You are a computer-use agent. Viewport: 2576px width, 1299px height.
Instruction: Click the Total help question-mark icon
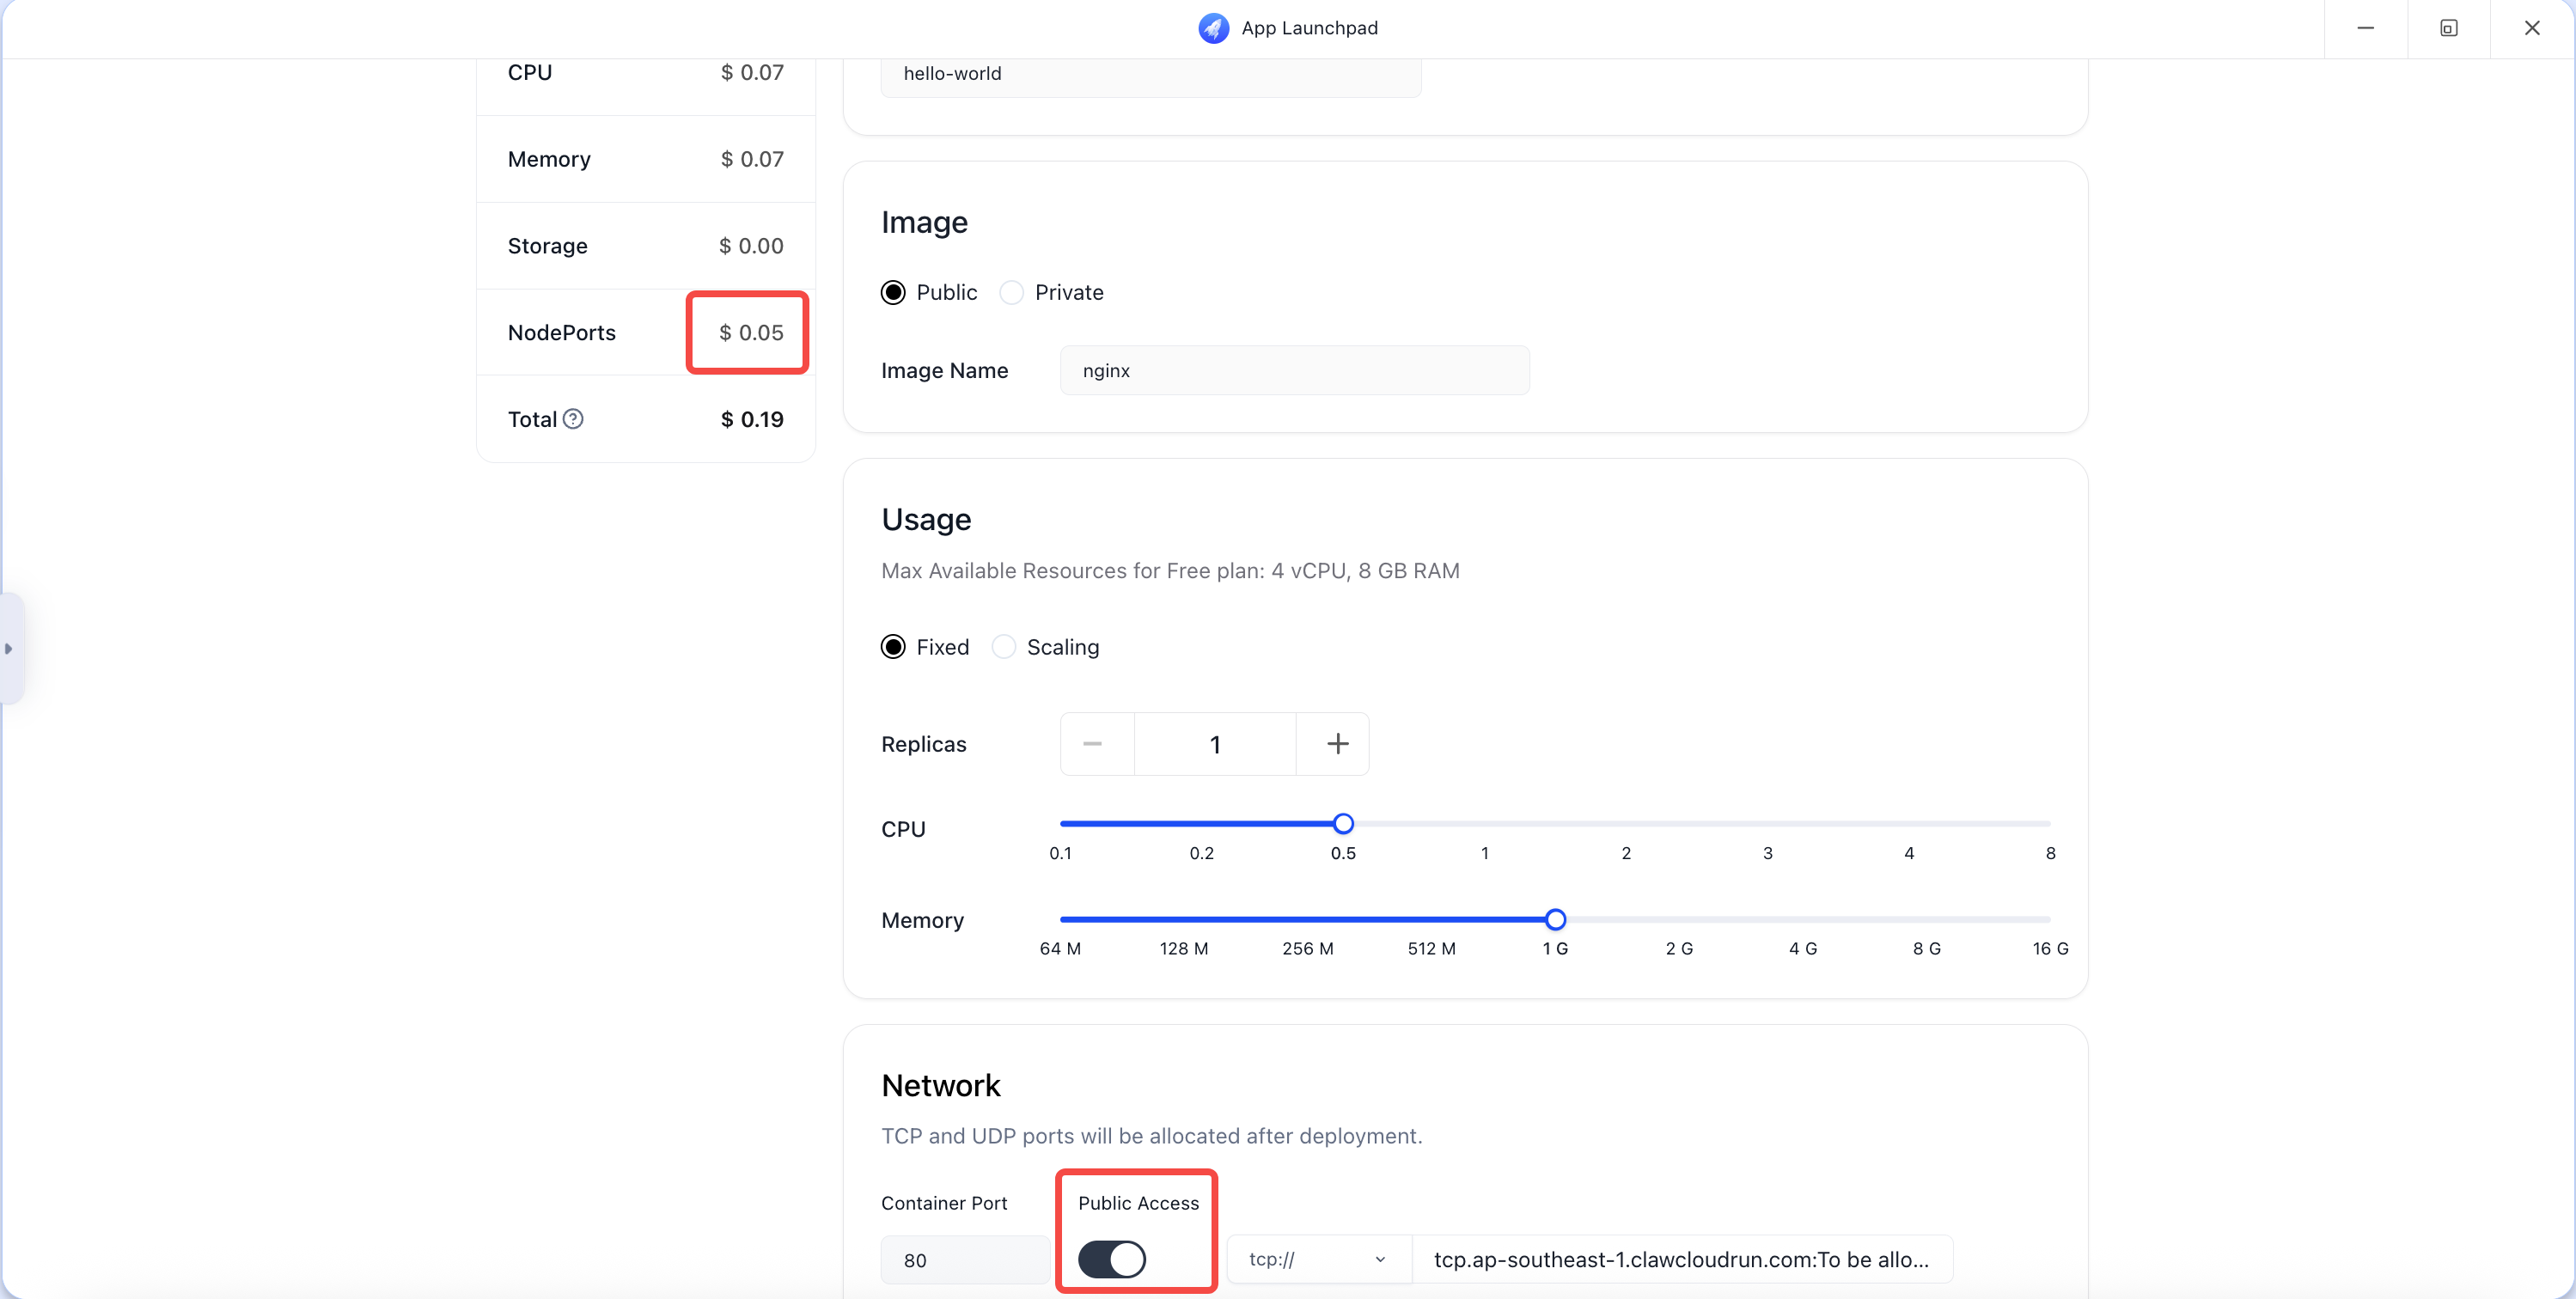(573, 419)
